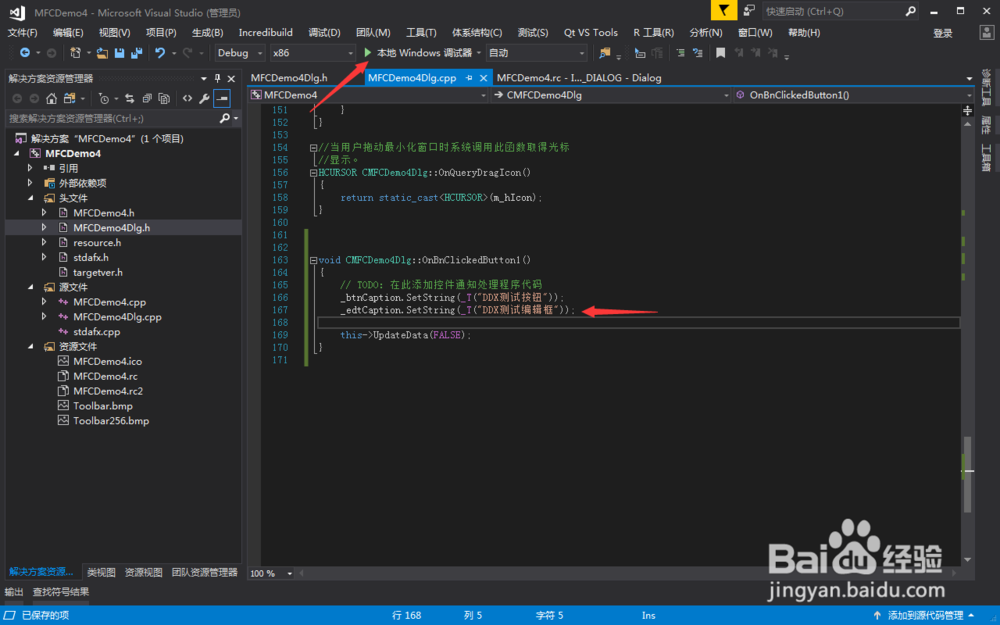Click the send feedback icon in title bar
Viewport: 1000px width, 625px height.
(x=749, y=10)
